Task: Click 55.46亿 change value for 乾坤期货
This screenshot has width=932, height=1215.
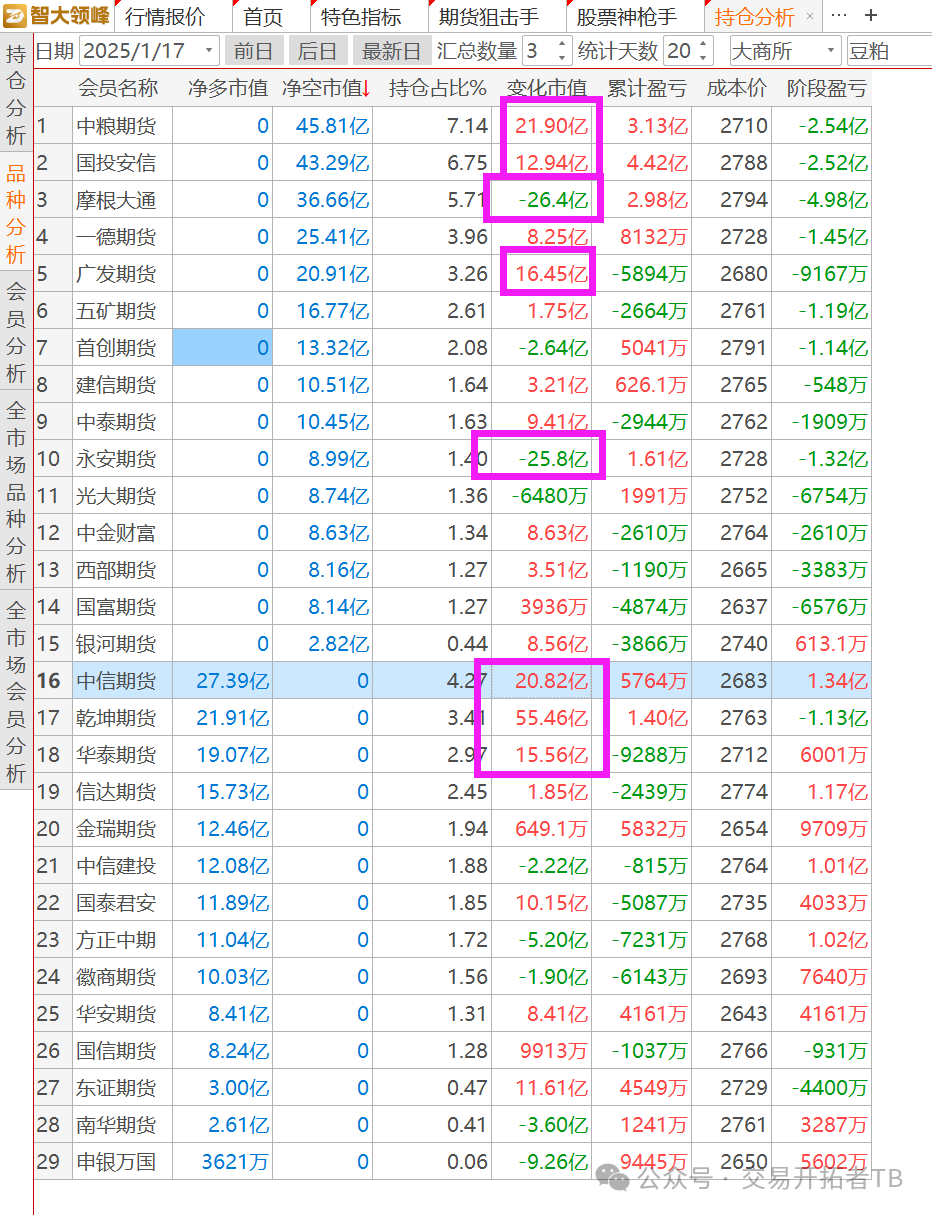Action: (x=552, y=718)
